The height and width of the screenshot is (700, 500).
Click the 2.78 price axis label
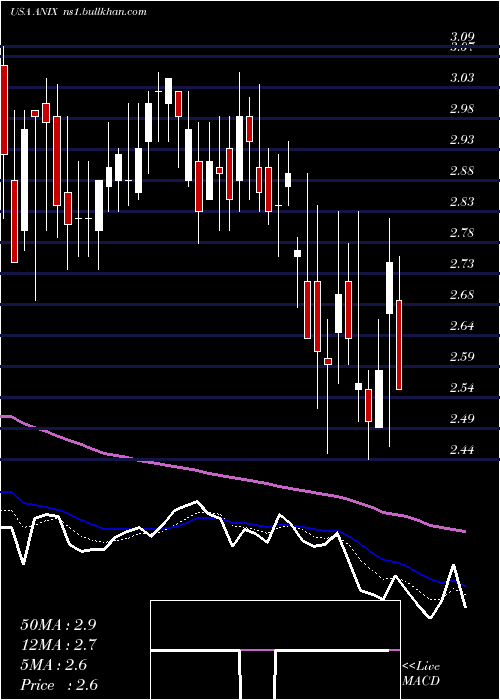coord(462,233)
